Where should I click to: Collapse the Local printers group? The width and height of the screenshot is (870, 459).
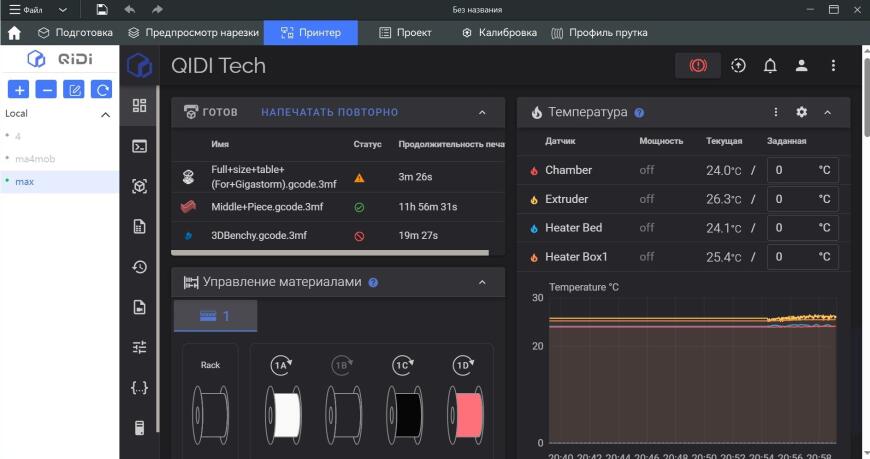coord(105,114)
